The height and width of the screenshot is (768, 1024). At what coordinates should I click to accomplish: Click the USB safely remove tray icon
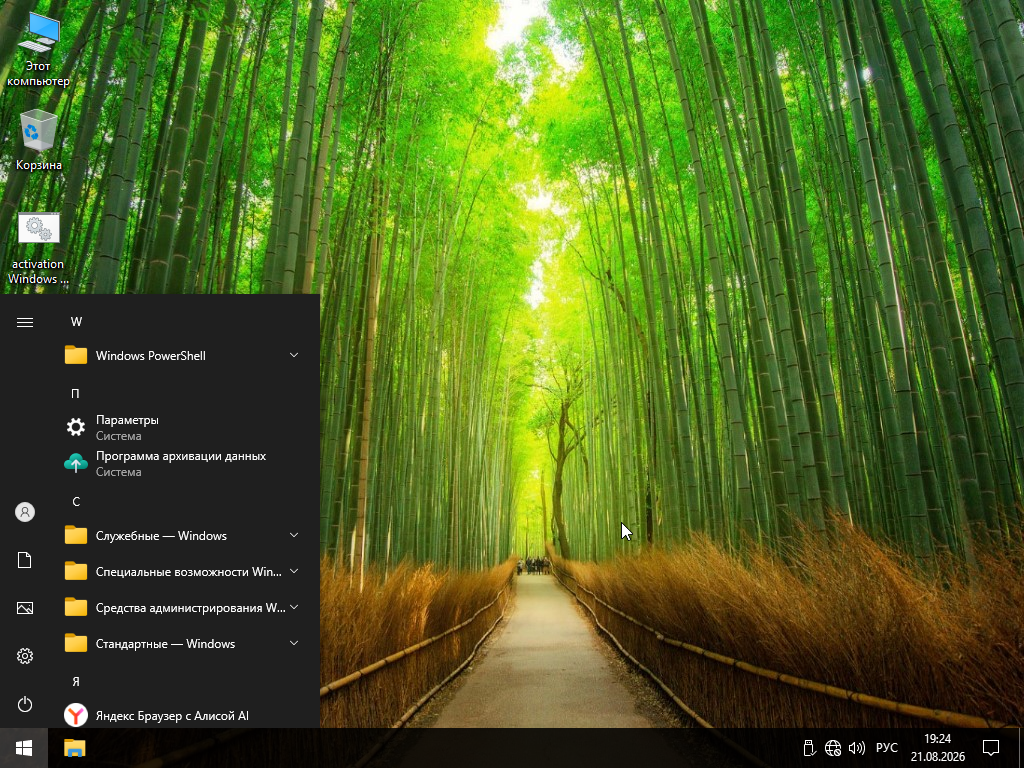[809, 748]
